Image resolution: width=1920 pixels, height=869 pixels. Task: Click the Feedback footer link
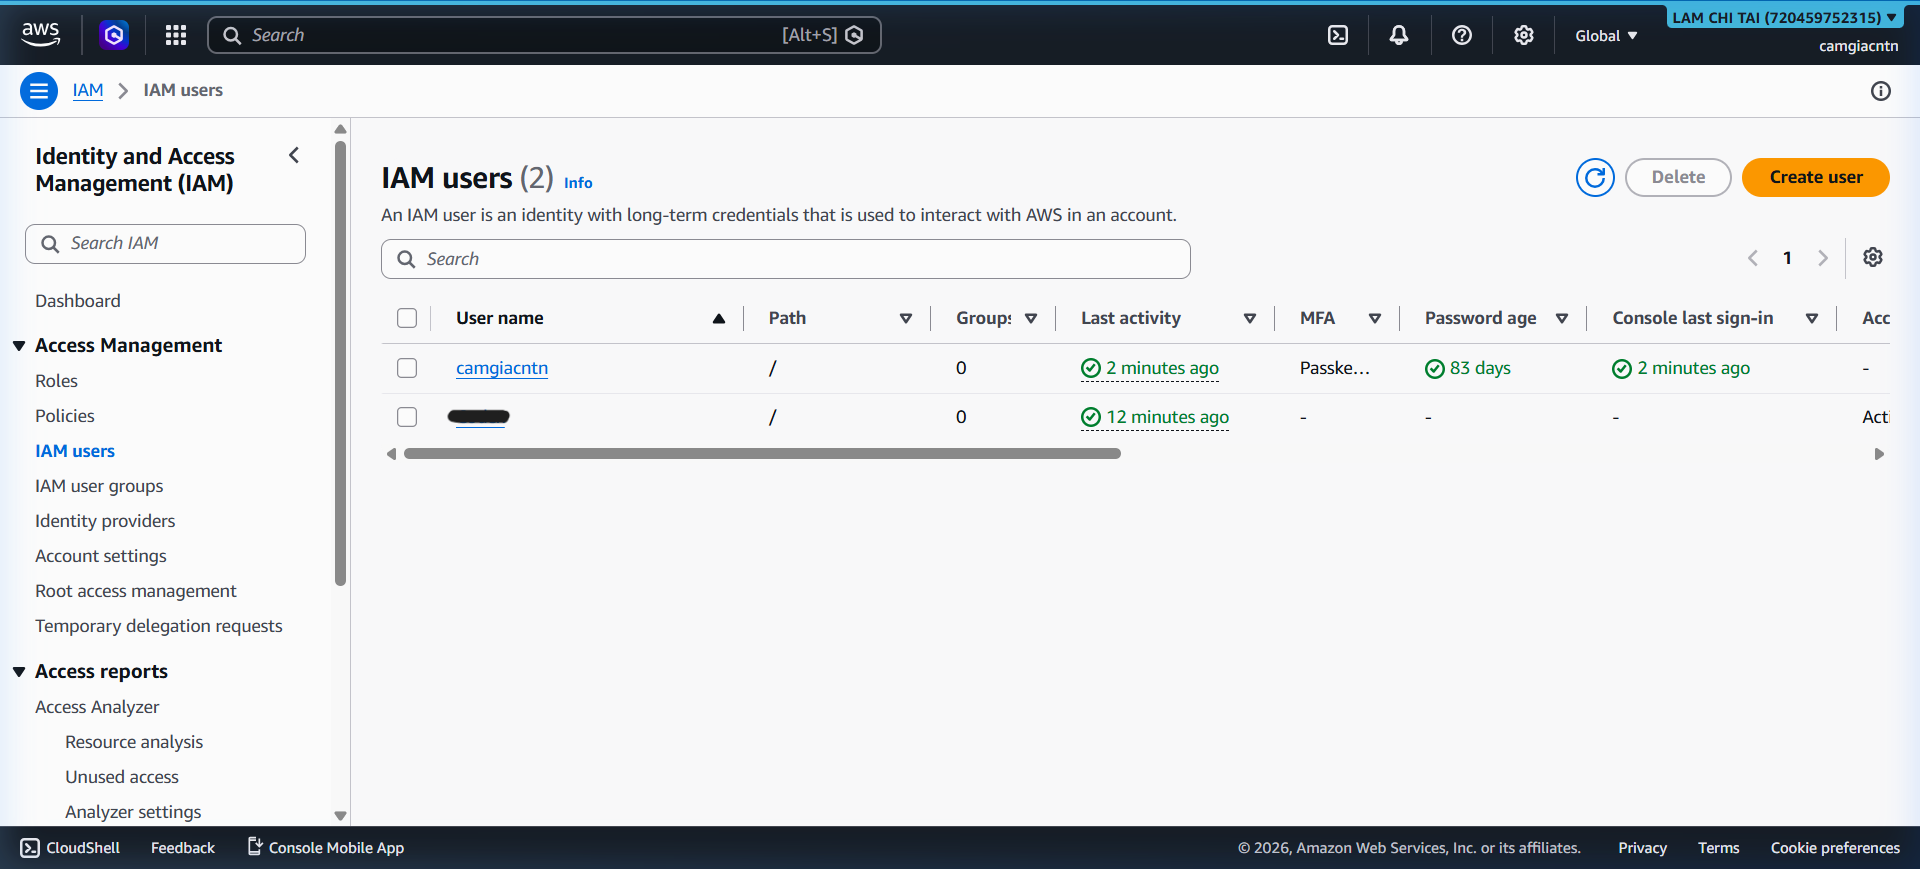183,848
